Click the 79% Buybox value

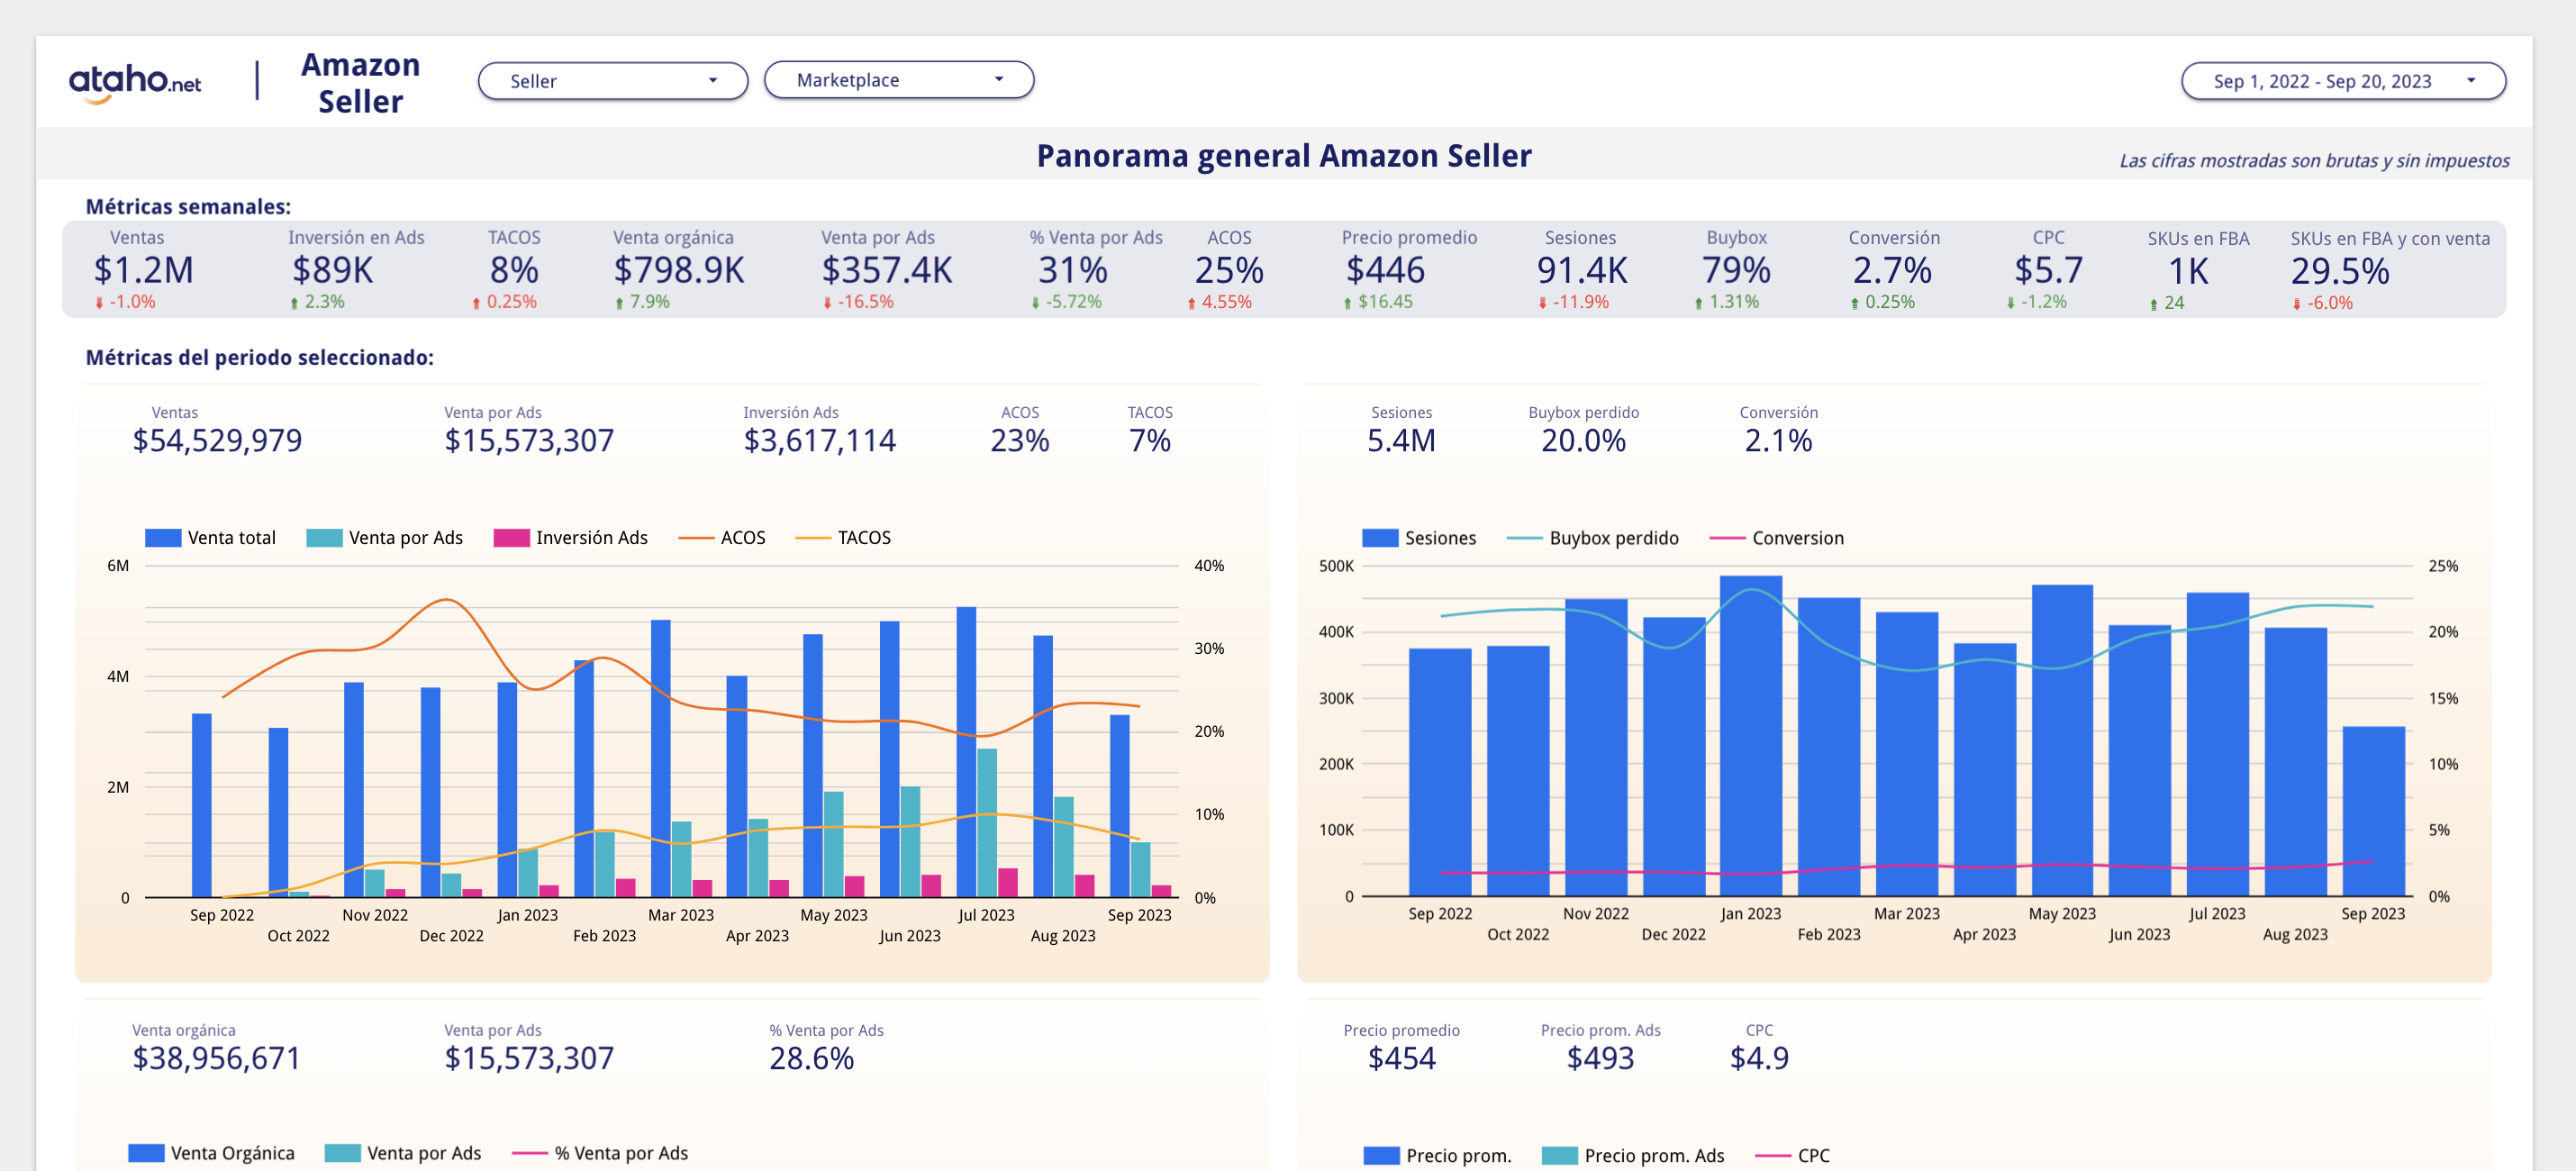(1736, 270)
